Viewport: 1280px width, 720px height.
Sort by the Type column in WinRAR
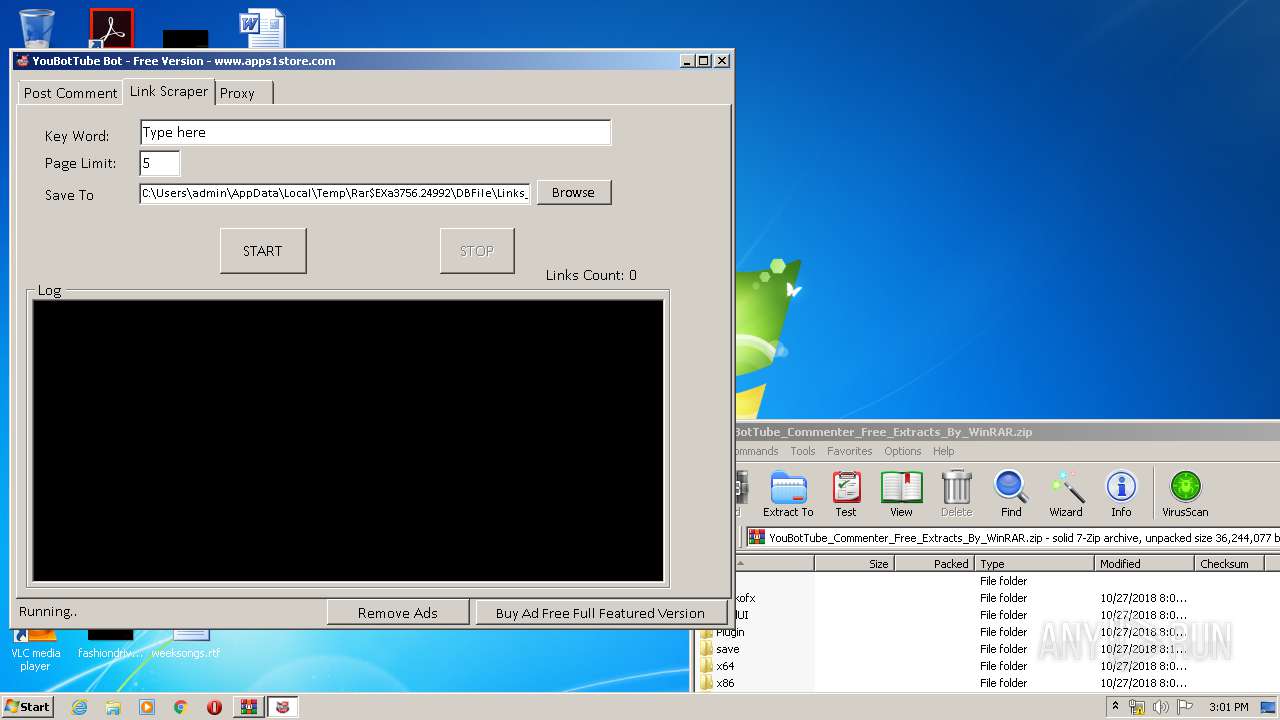click(x=1034, y=564)
